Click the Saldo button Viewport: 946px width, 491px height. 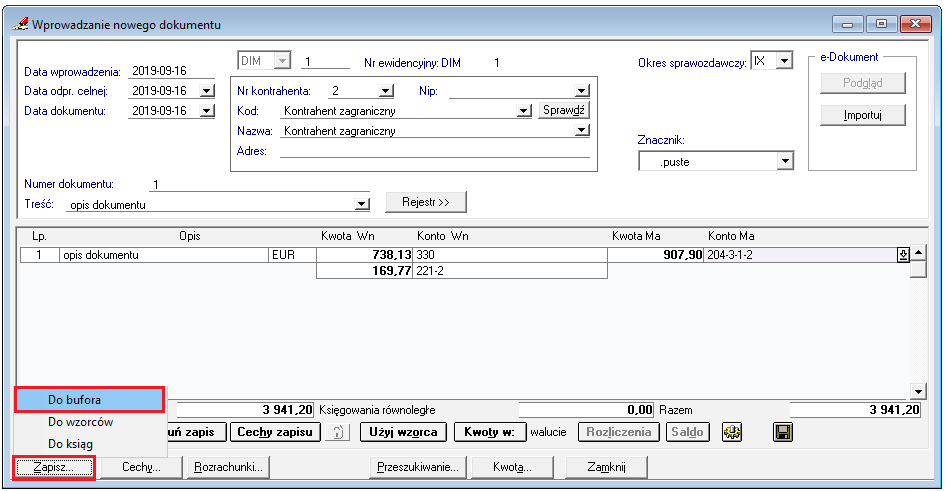687,432
